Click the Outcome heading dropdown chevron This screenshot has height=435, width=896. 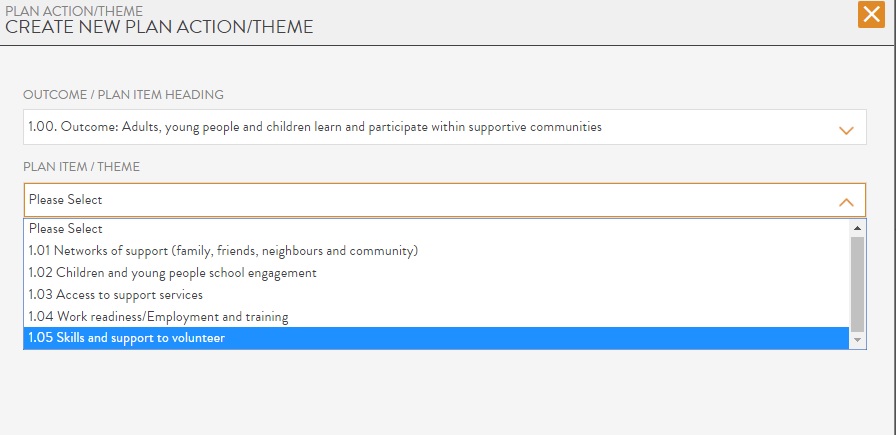pos(846,129)
